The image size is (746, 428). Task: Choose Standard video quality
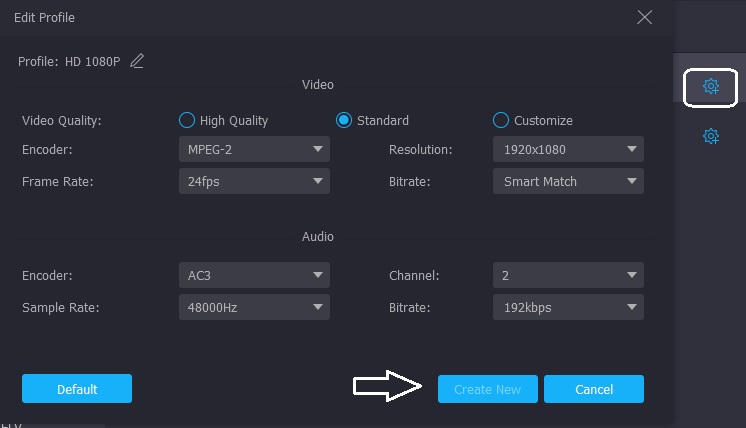pyautogui.click(x=344, y=120)
